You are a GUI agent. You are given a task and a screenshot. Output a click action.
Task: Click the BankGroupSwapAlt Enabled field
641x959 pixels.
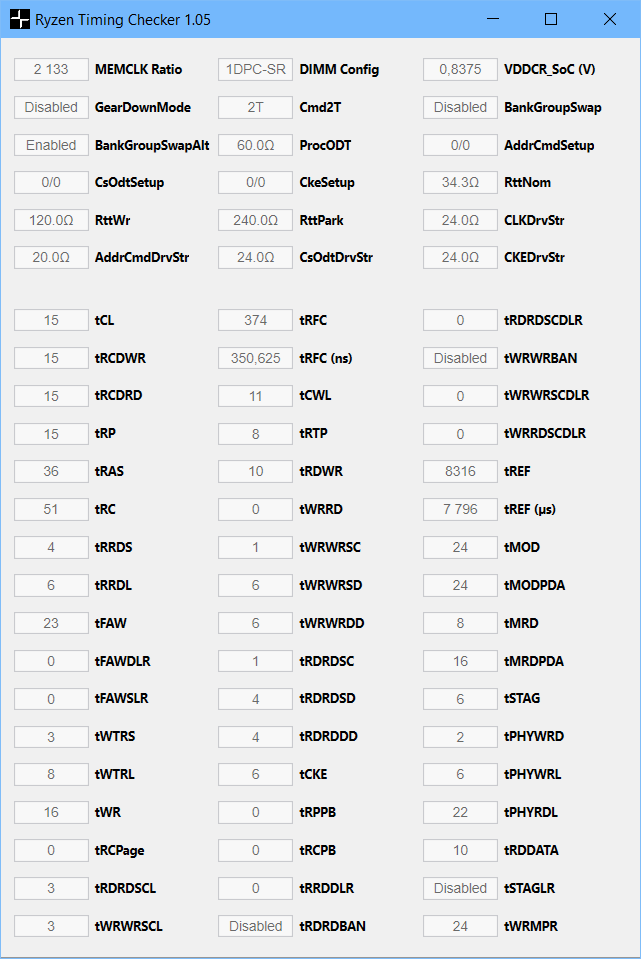pos(51,145)
